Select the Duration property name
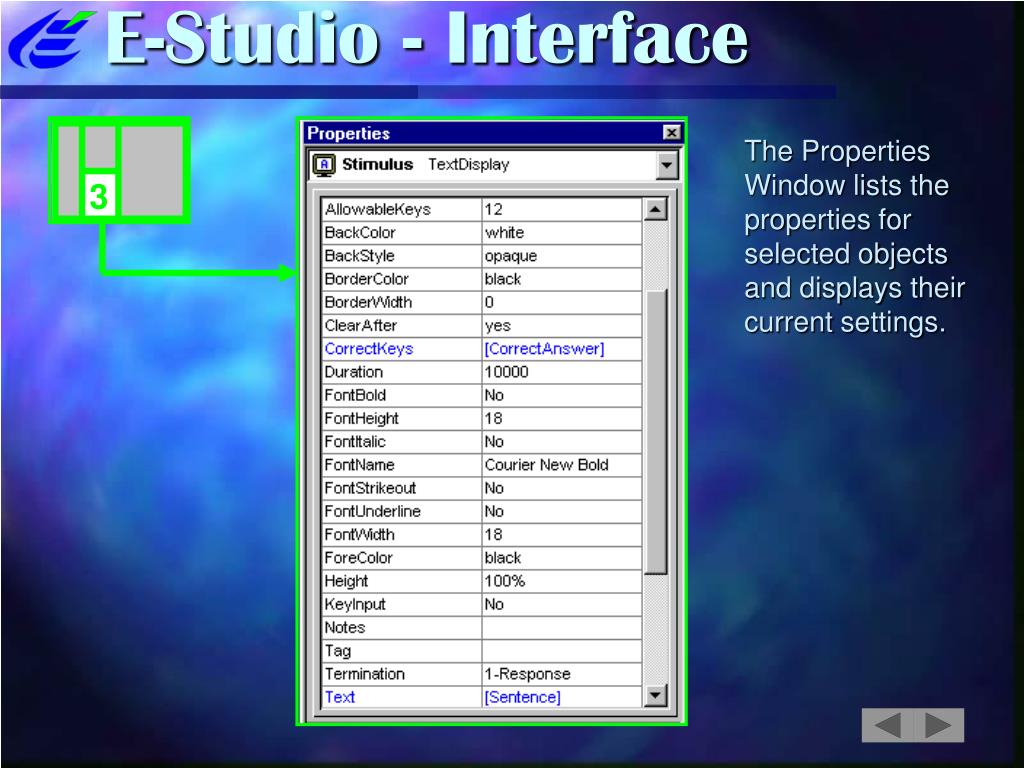This screenshot has height=768, width=1024. point(402,372)
